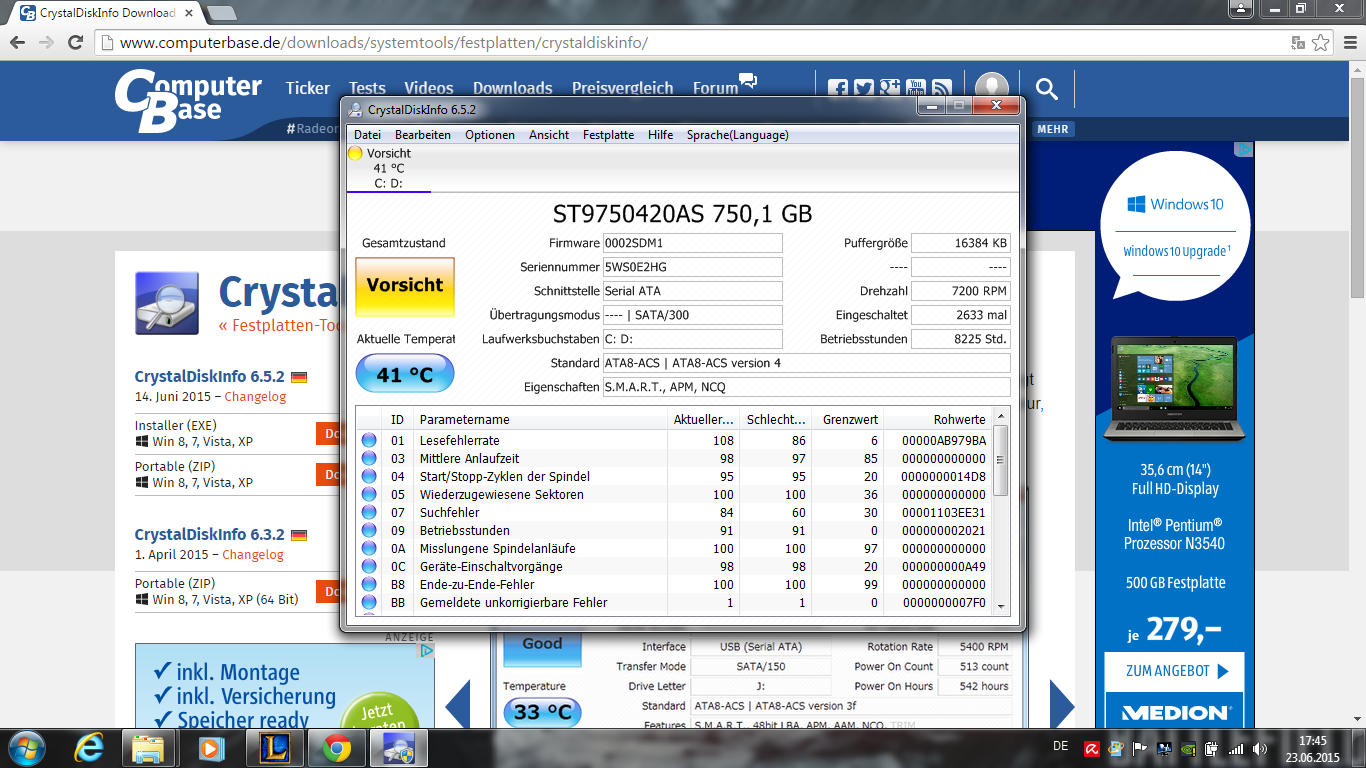The width and height of the screenshot is (1366, 768).
Task: Click the next screenshot carousel arrow
Action: click(1062, 707)
